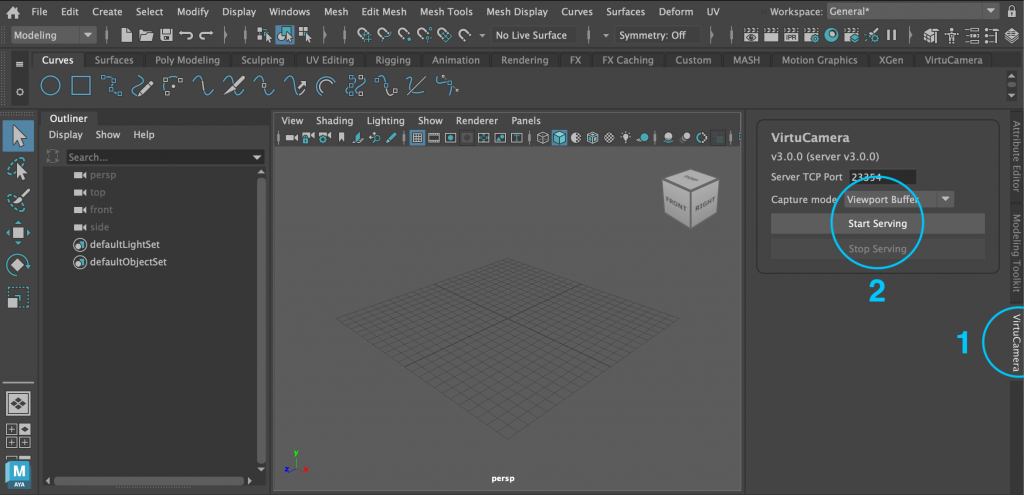Choose the Lasso select tool

pyautogui.click(x=18, y=168)
